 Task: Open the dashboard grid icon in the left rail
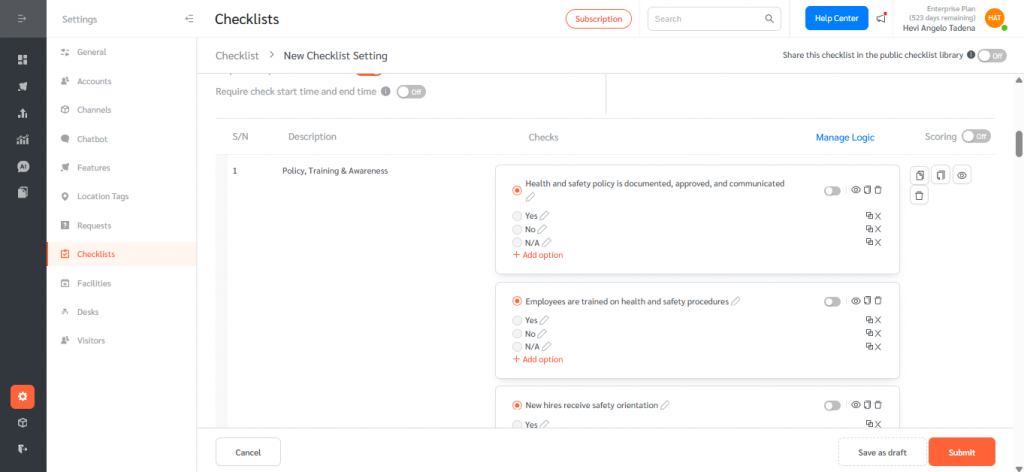coord(22,60)
